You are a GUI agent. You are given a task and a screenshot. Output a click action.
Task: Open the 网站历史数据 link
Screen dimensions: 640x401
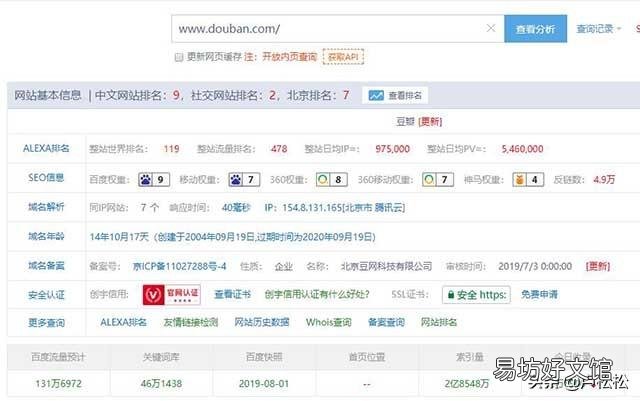[262, 322]
